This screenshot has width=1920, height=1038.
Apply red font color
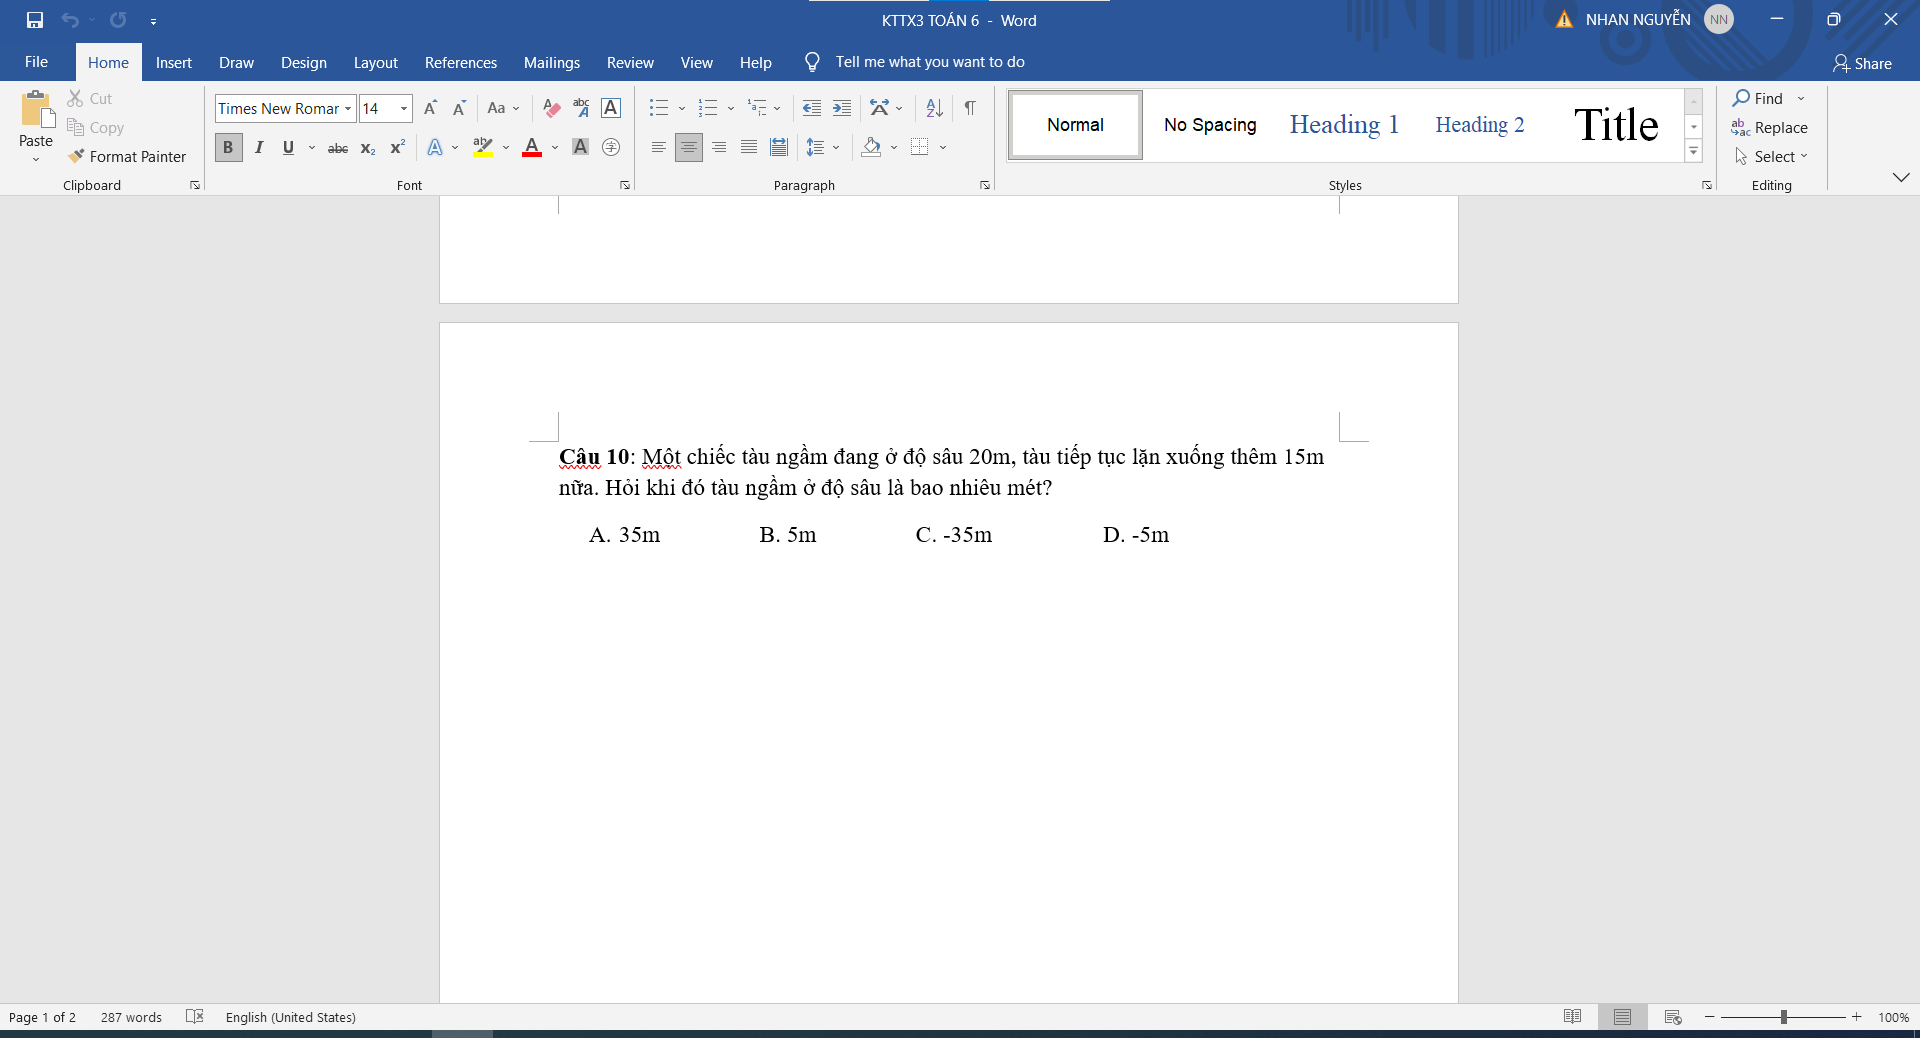coord(532,147)
